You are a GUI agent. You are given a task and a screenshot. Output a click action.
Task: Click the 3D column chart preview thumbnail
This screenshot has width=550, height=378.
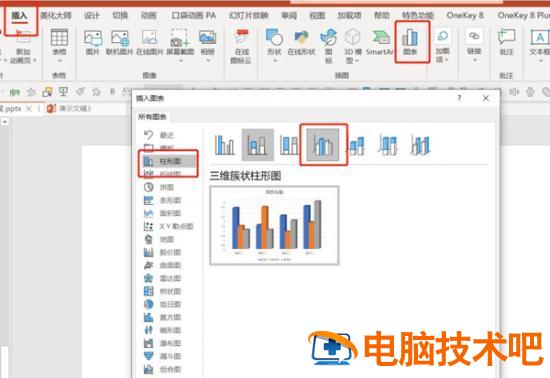click(274, 225)
